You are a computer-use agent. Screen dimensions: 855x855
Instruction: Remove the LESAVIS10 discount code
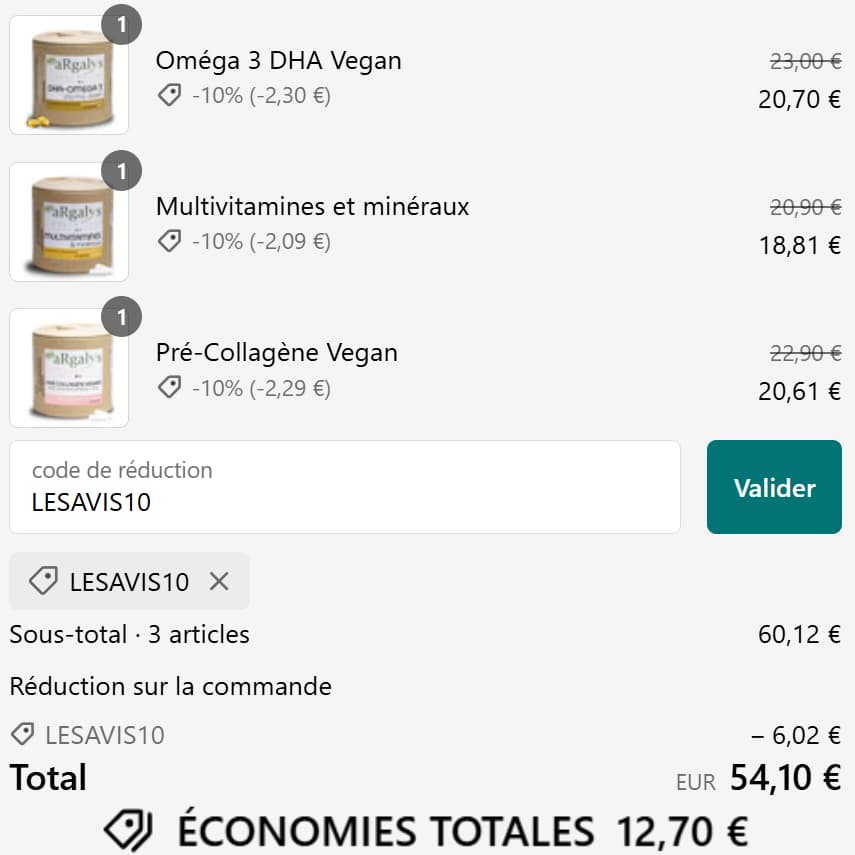tap(219, 581)
